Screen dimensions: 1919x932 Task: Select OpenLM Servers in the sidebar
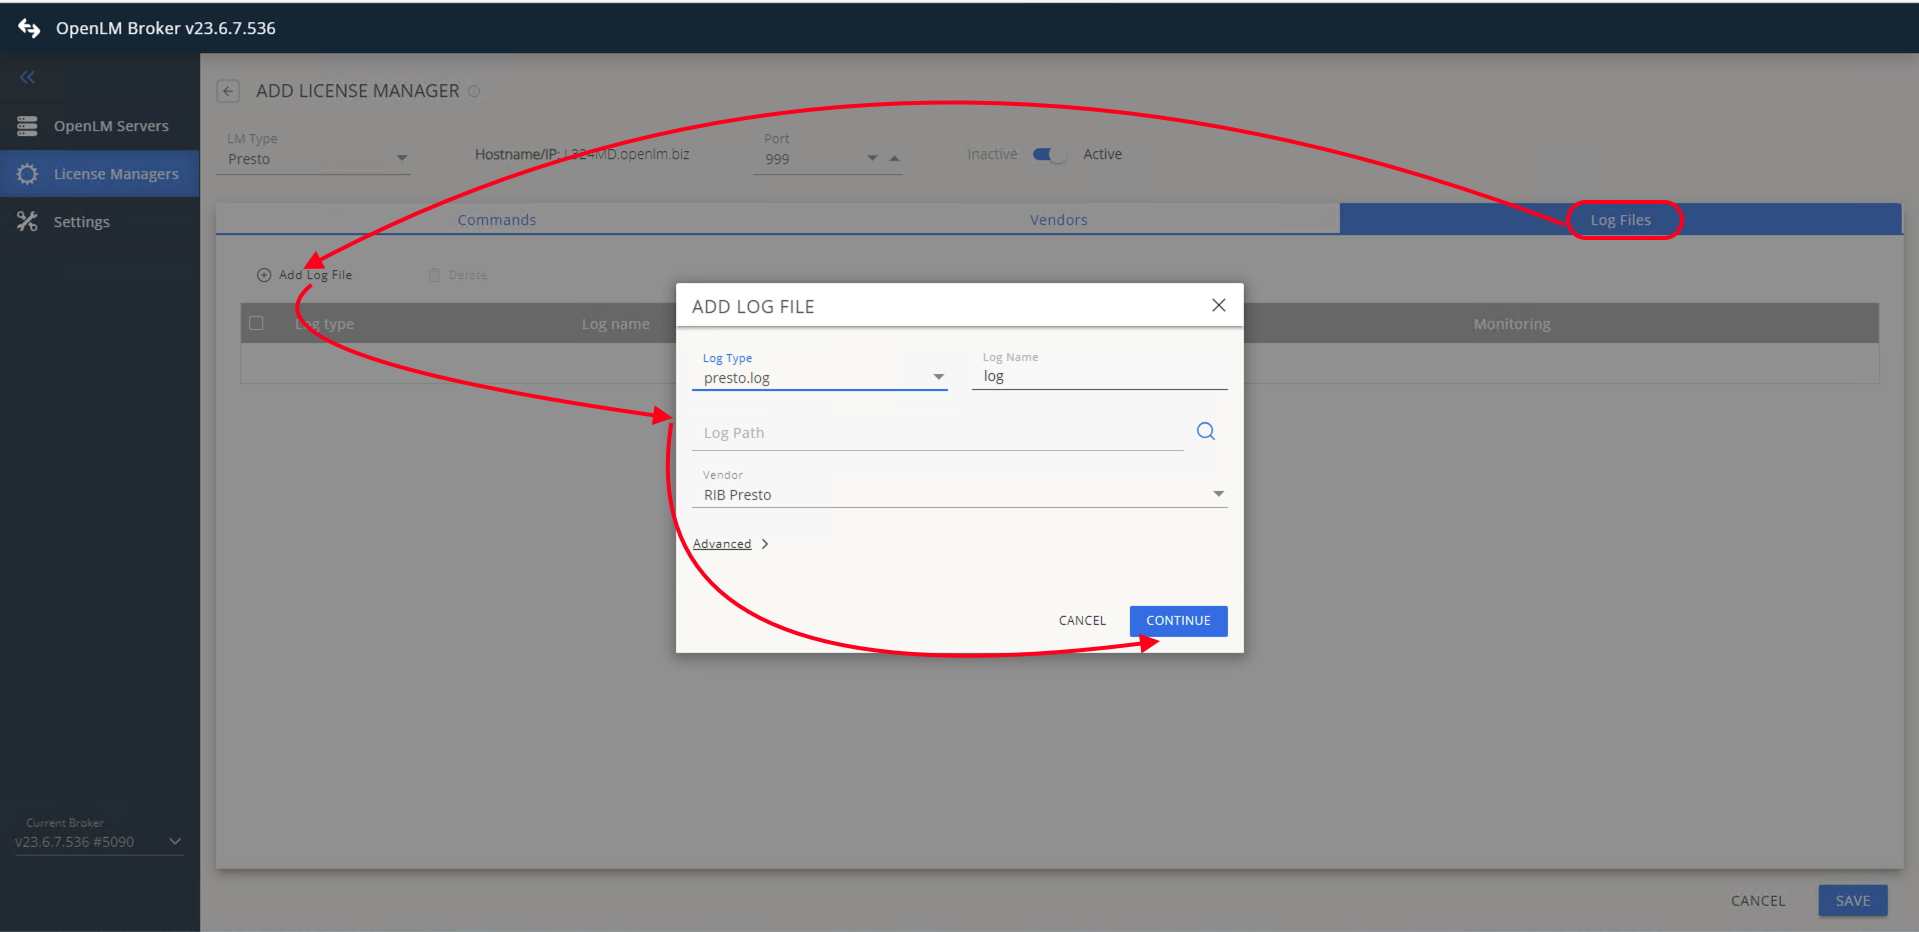pos(111,125)
